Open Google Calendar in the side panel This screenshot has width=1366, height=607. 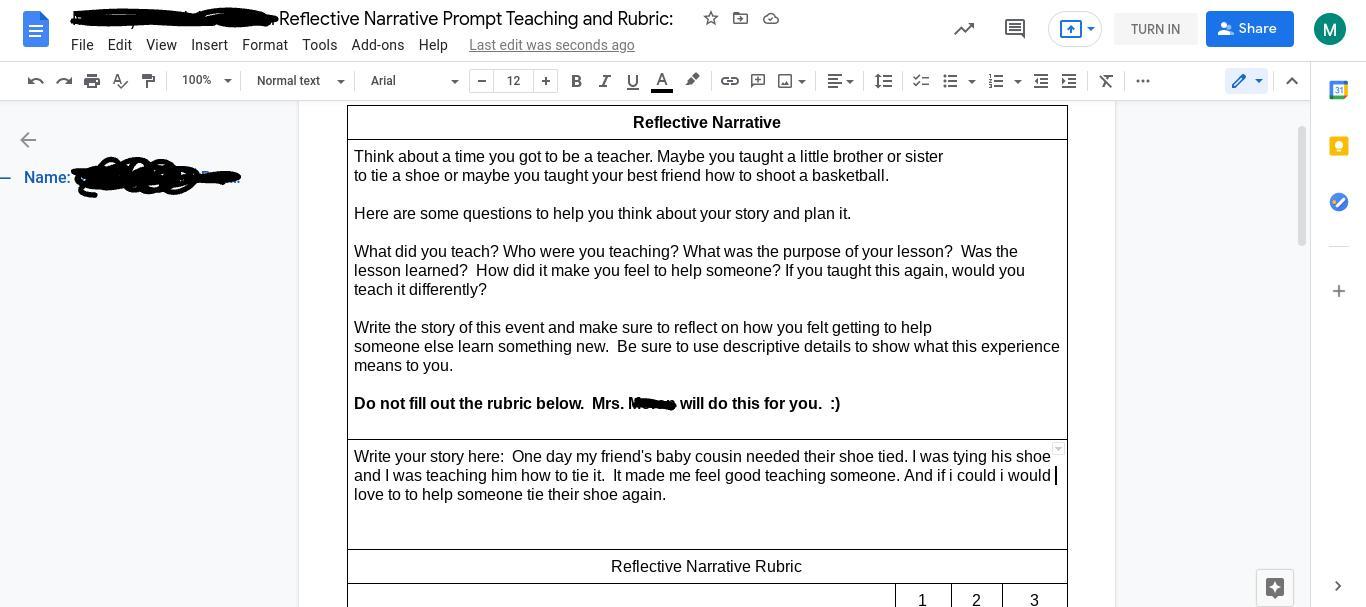pos(1338,90)
